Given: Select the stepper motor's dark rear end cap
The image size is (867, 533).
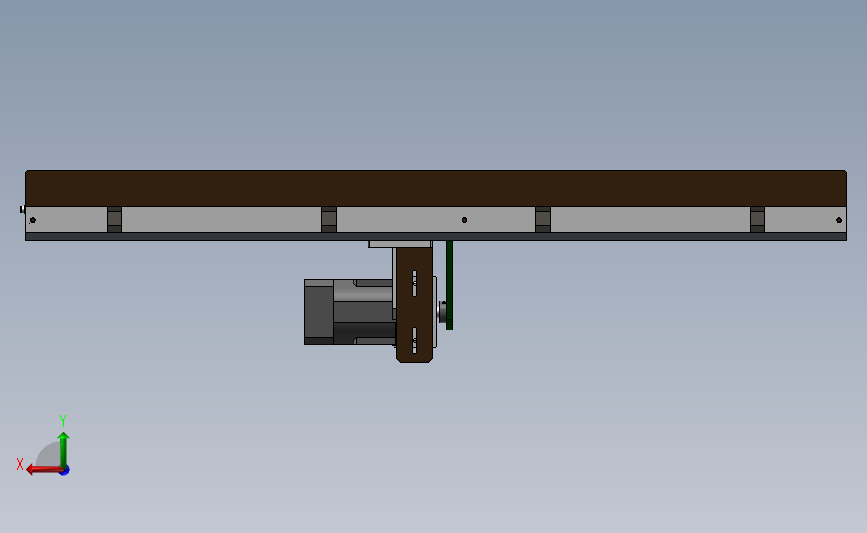Looking at the screenshot, I should pyautogui.click(x=319, y=312).
